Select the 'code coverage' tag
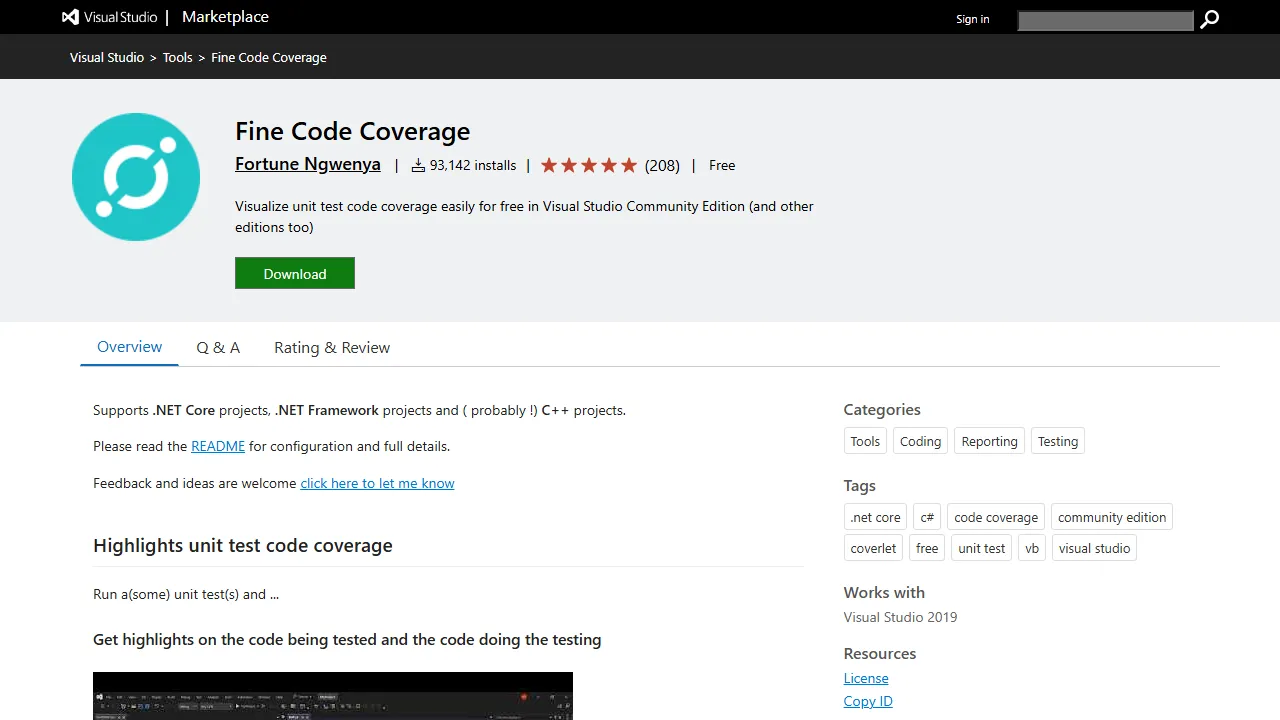 coord(995,517)
